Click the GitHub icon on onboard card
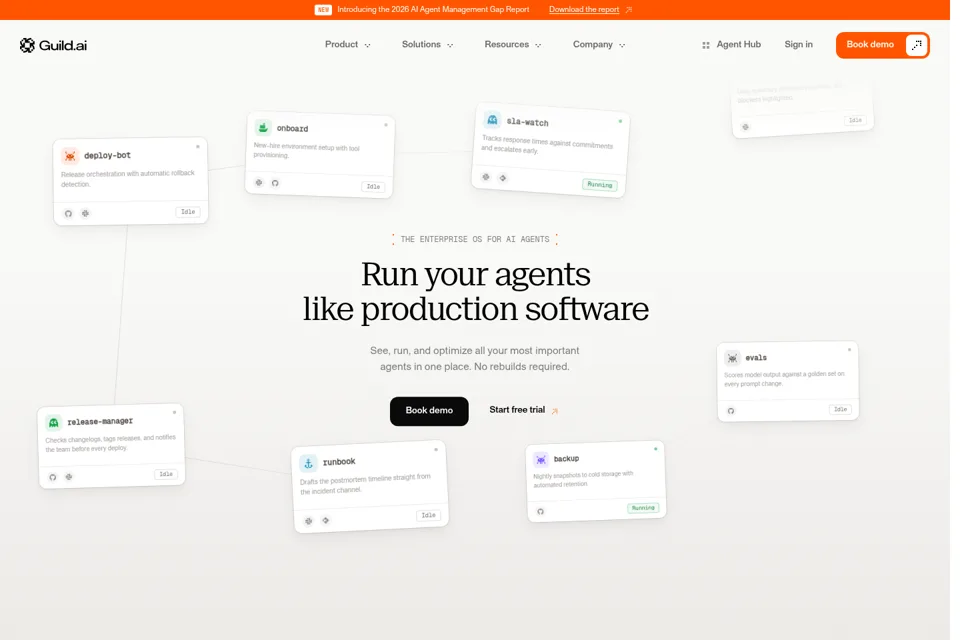The width and height of the screenshot is (960, 640). [276, 183]
